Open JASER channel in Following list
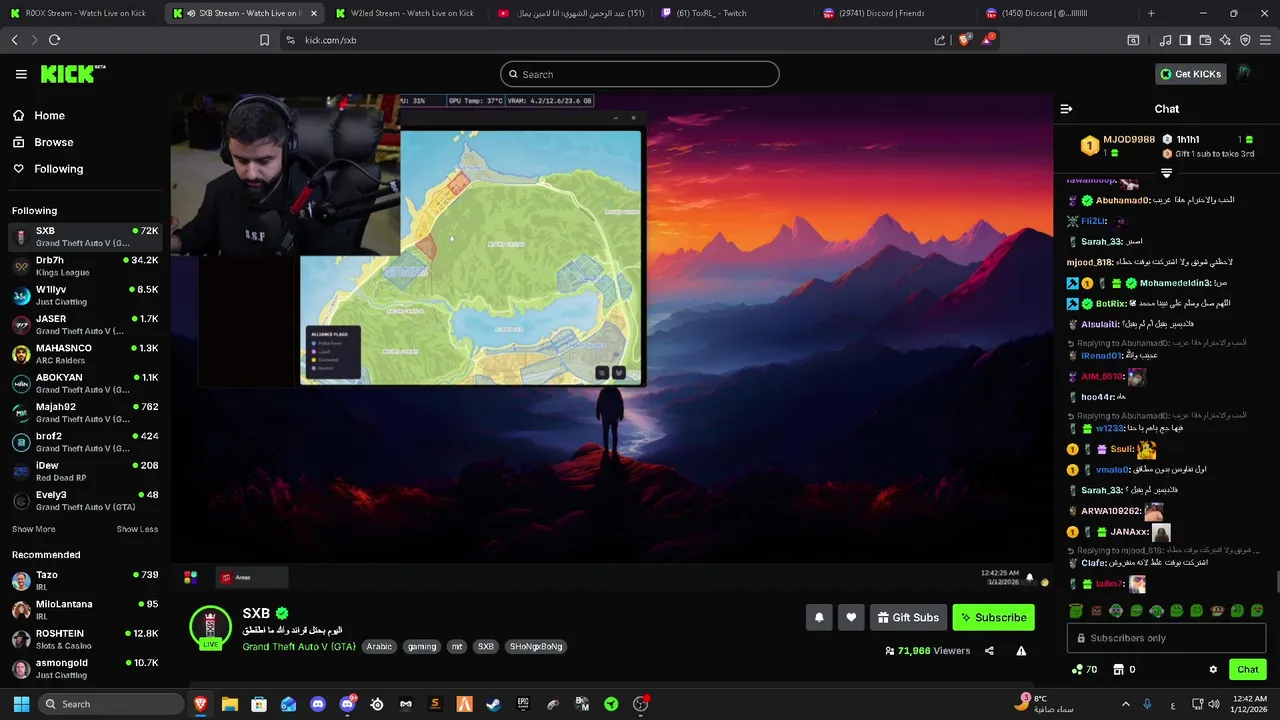This screenshot has height=720, width=1280. click(x=85, y=324)
